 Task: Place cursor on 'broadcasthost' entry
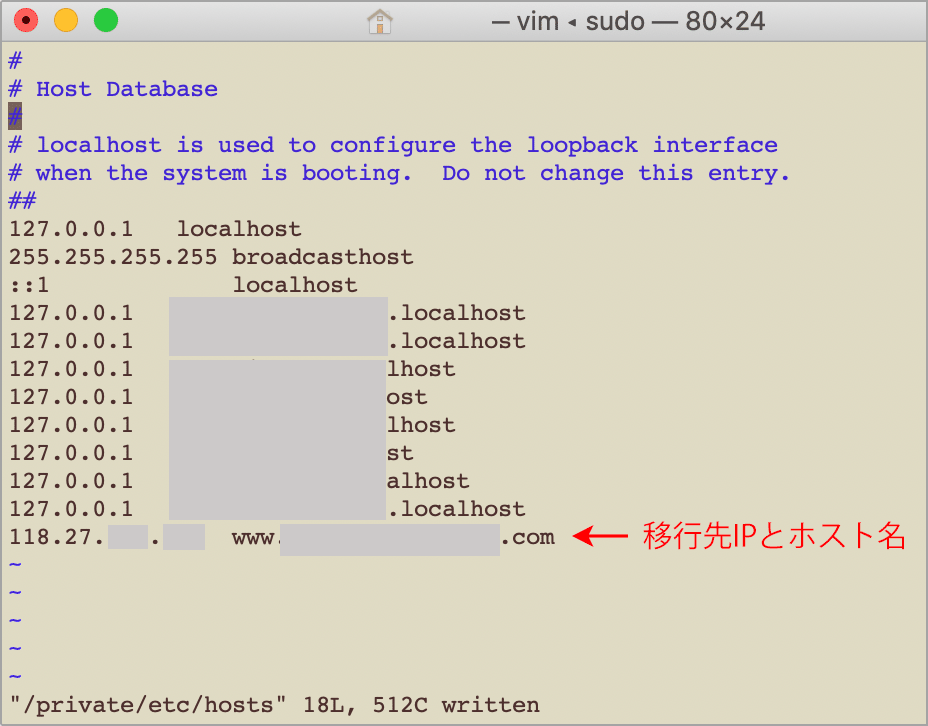pyautogui.click(x=322, y=257)
